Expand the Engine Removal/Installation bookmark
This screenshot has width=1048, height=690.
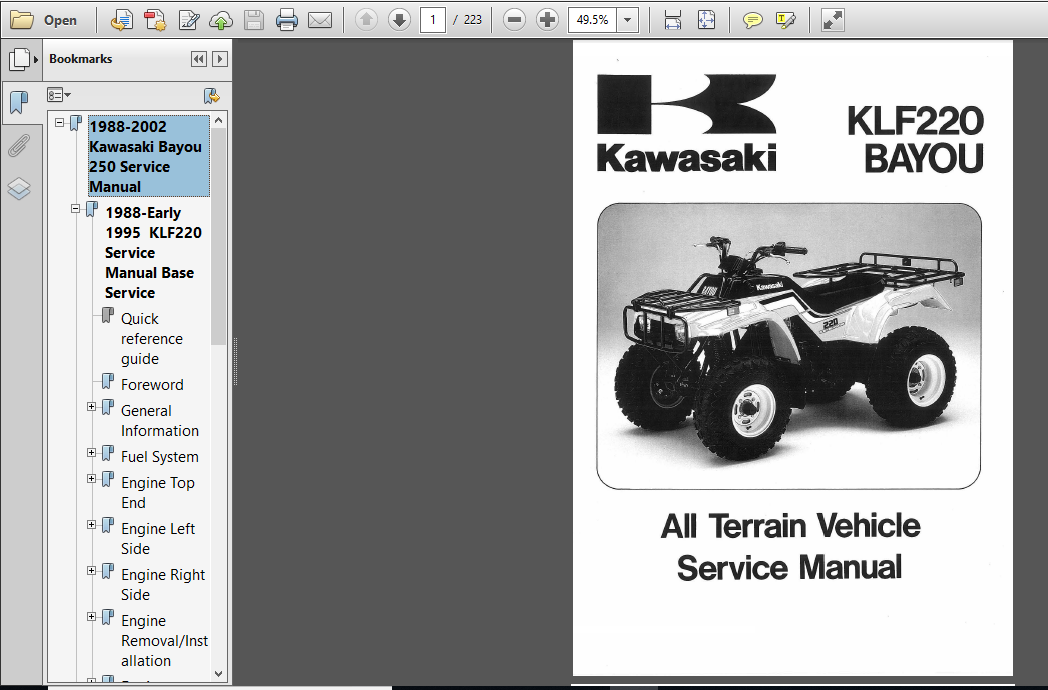[x=92, y=616]
